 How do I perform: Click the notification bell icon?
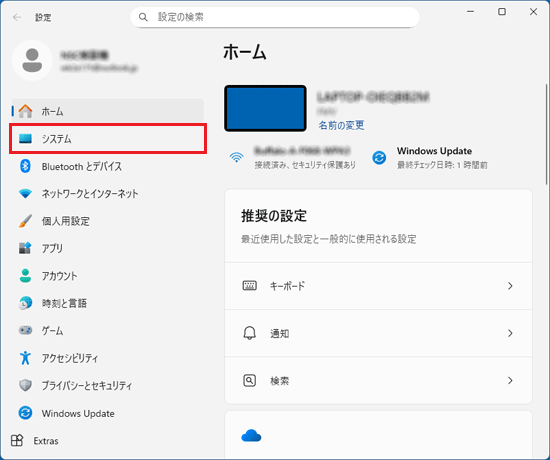[x=249, y=333]
